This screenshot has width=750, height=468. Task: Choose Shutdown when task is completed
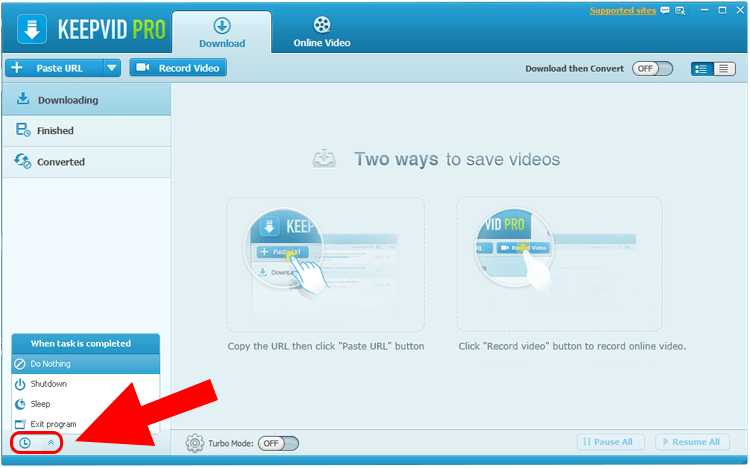click(x=86, y=384)
